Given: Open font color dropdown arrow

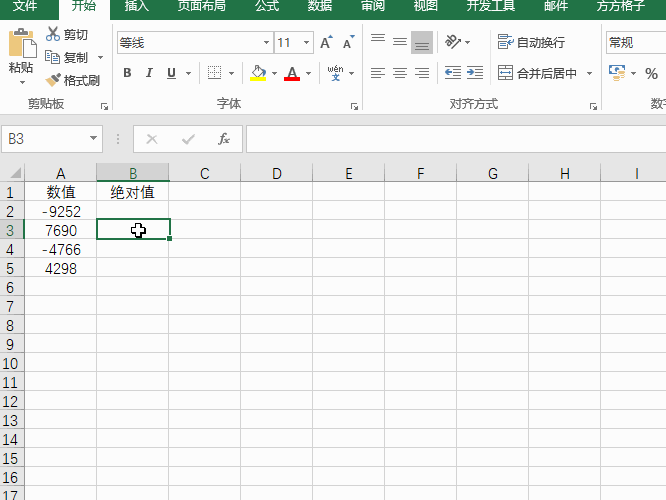Looking at the screenshot, I should click(x=309, y=73).
